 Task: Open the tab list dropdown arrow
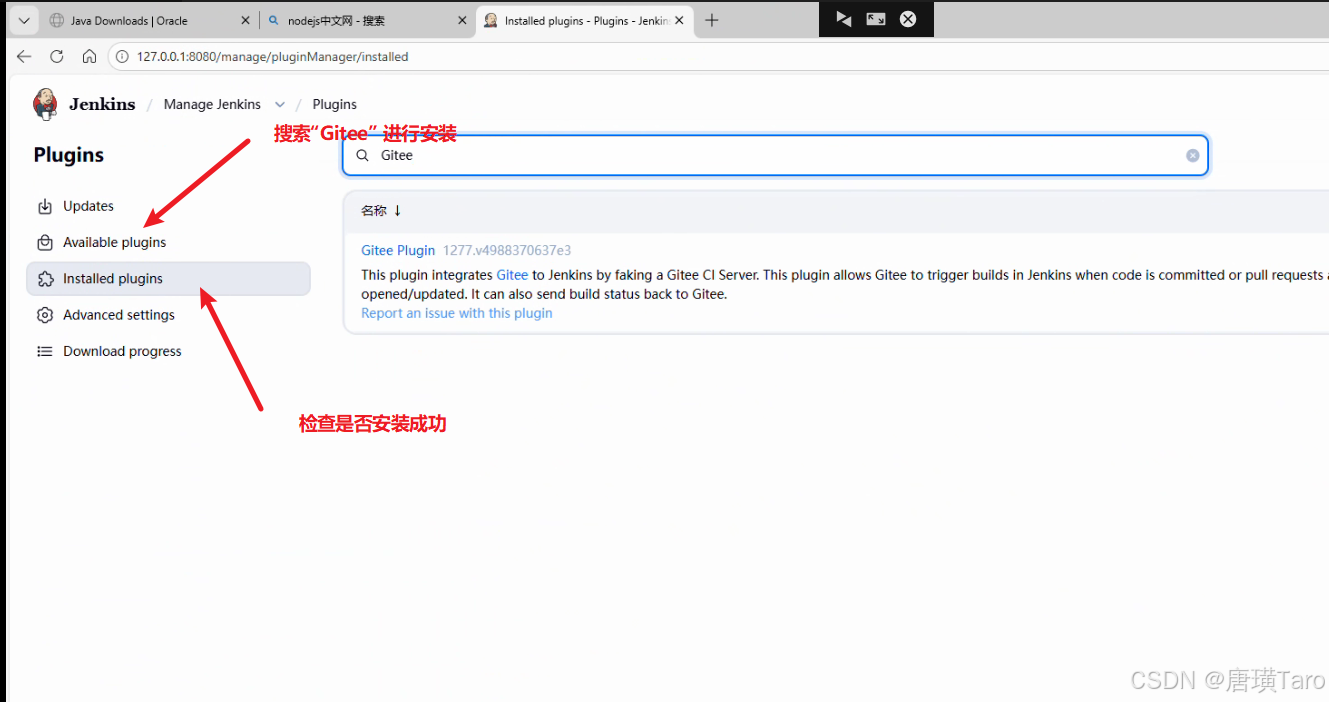[24, 20]
